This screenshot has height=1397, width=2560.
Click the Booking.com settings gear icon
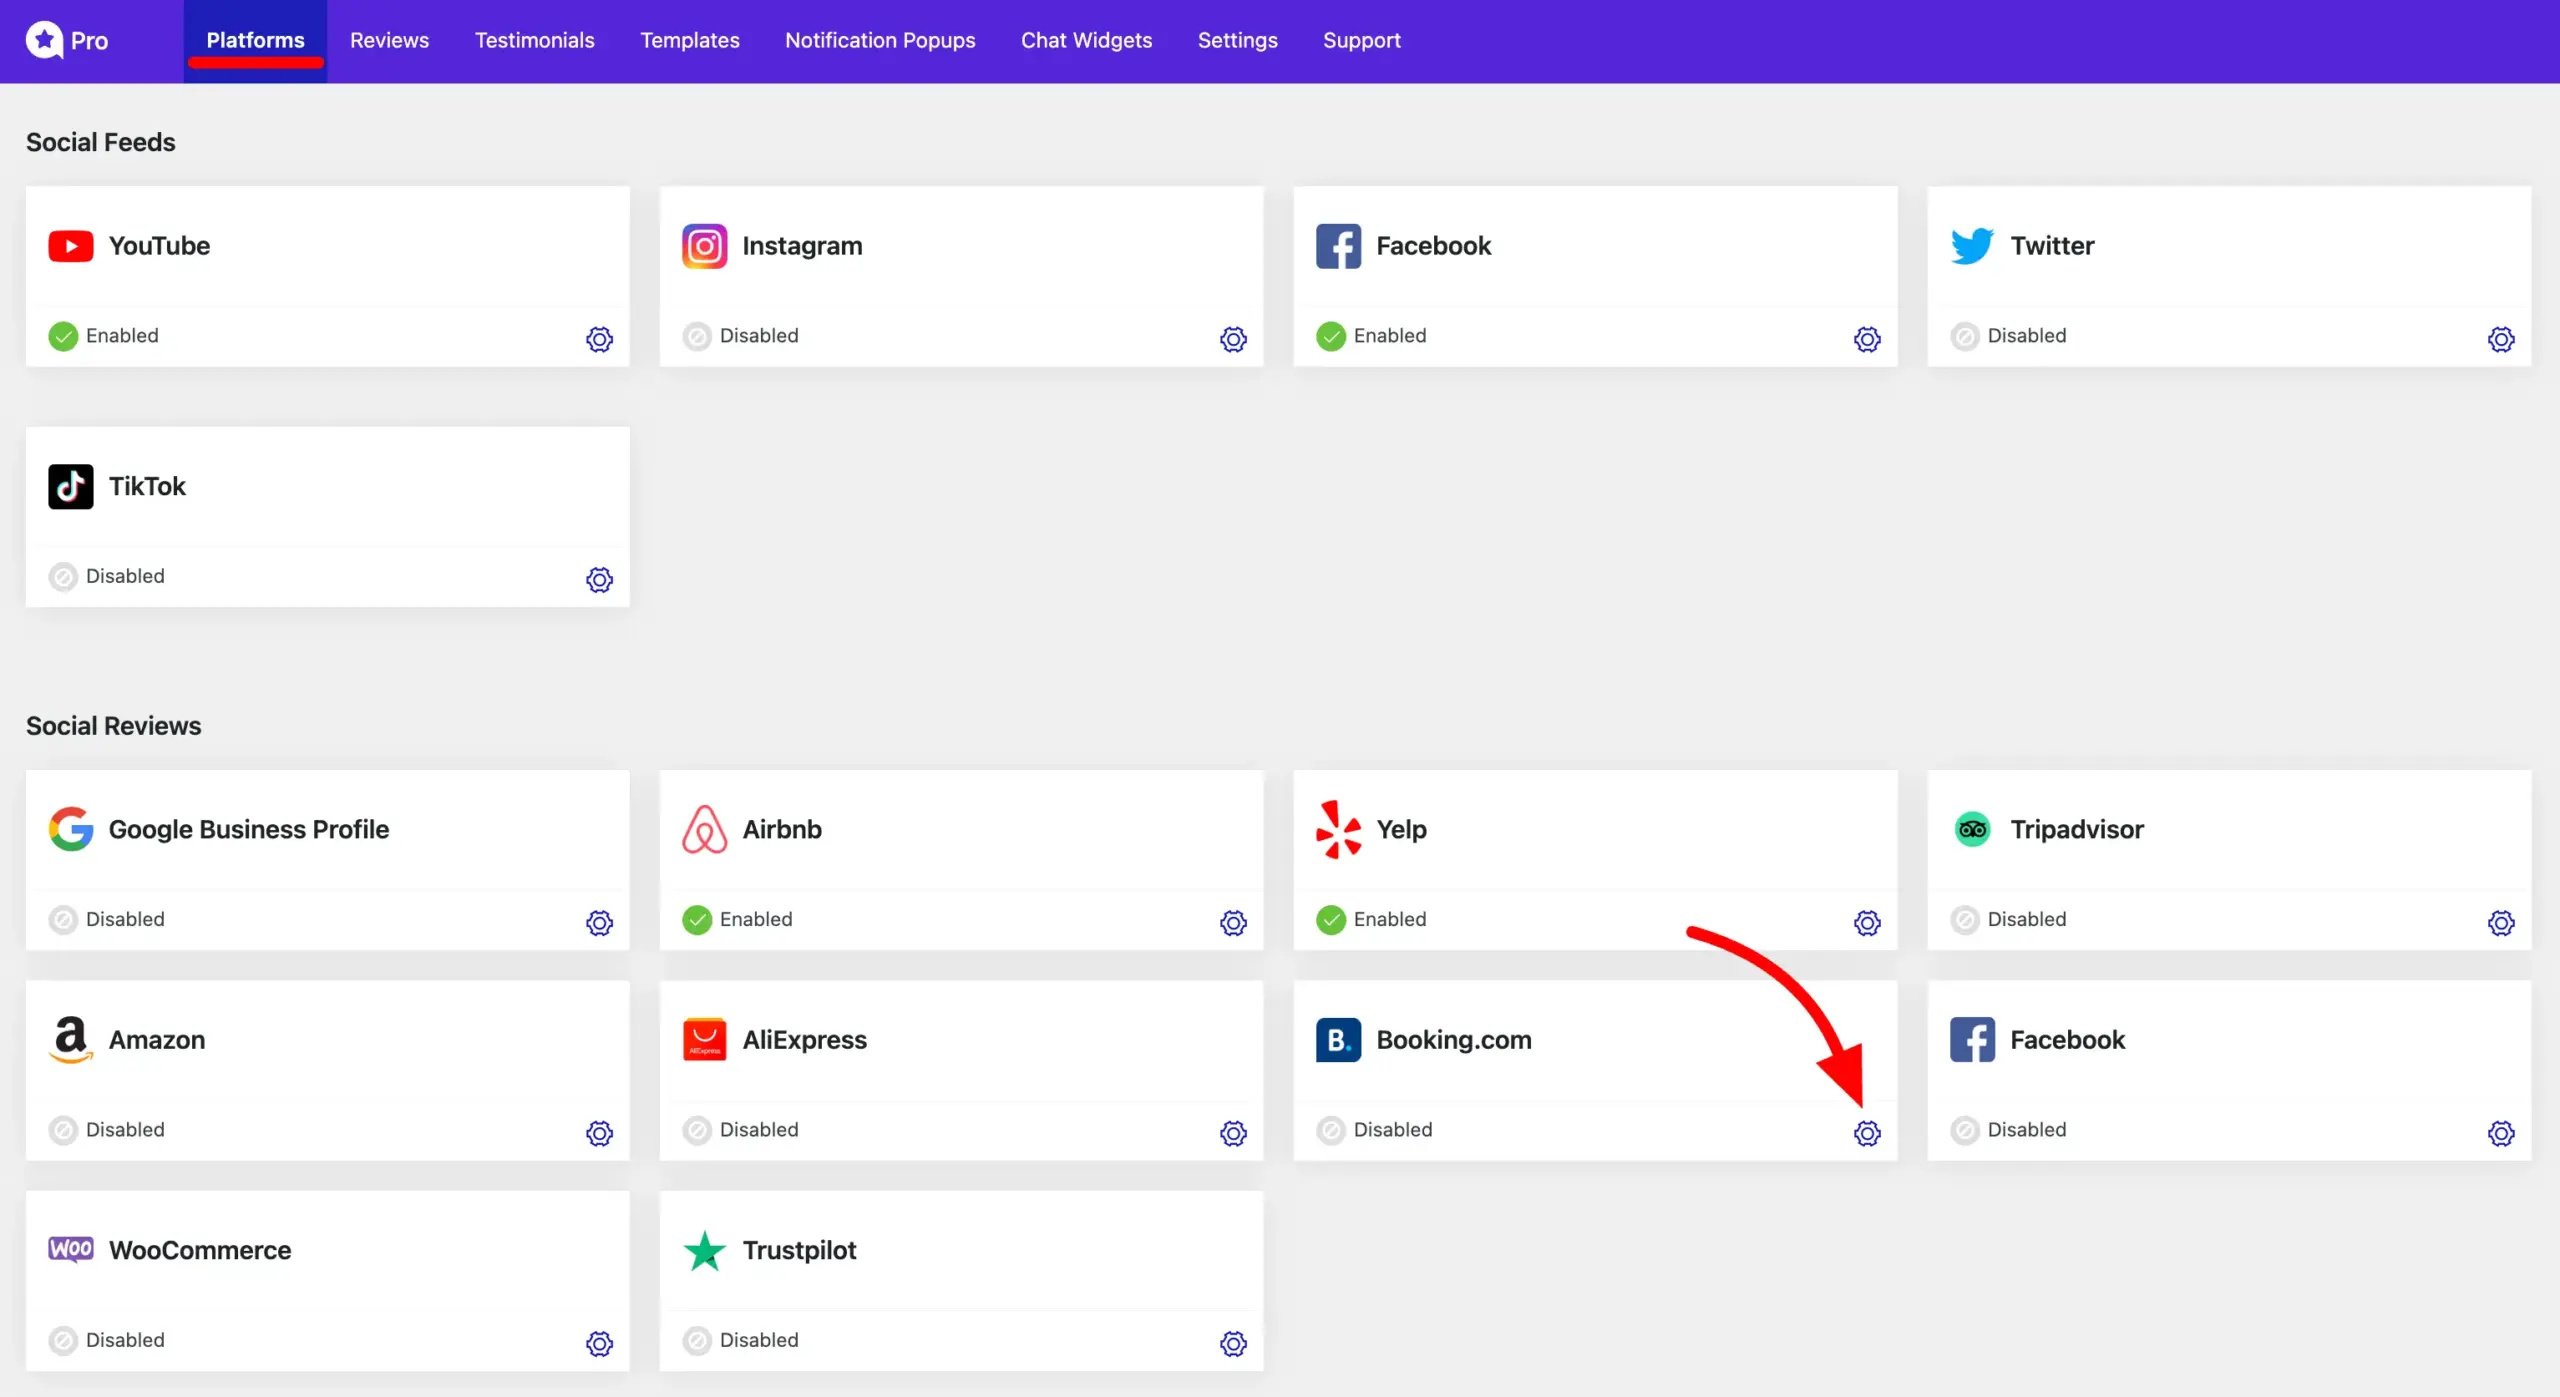1867,1132
